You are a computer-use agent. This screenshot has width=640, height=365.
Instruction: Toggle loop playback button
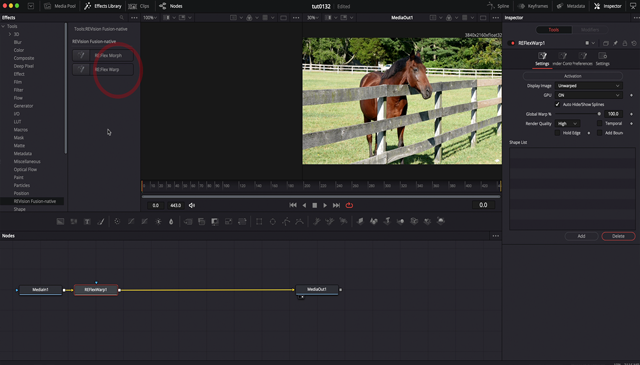(349, 205)
